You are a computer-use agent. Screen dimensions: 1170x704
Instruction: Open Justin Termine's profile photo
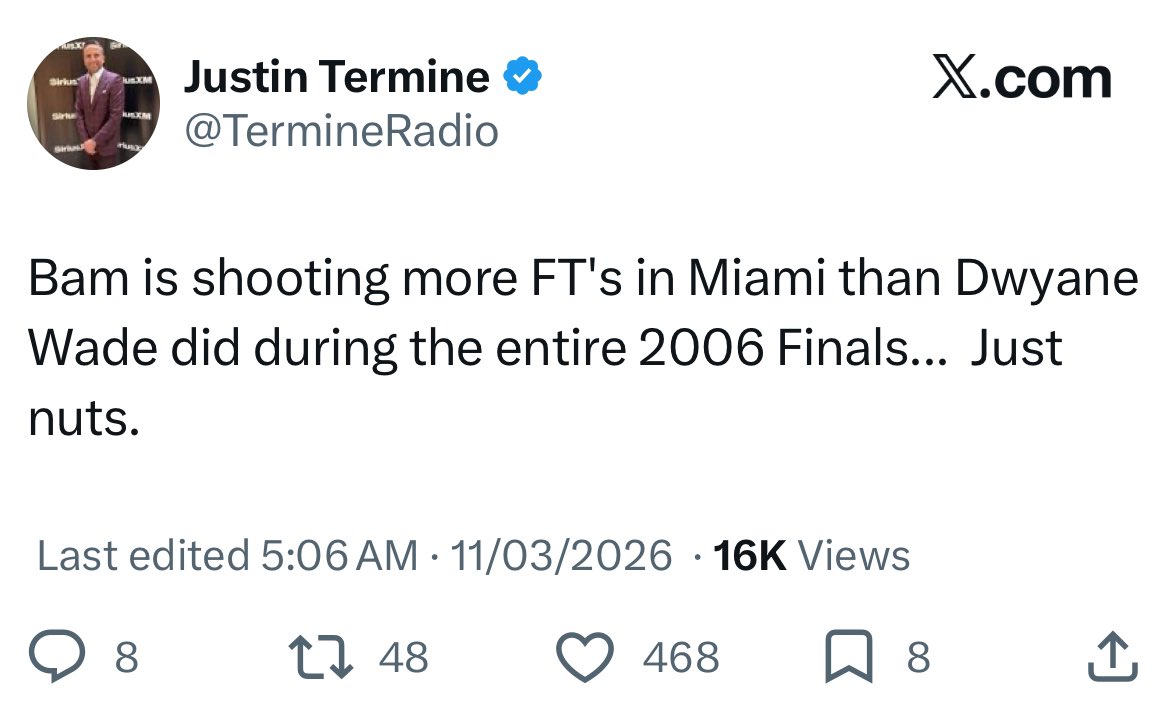93,105
